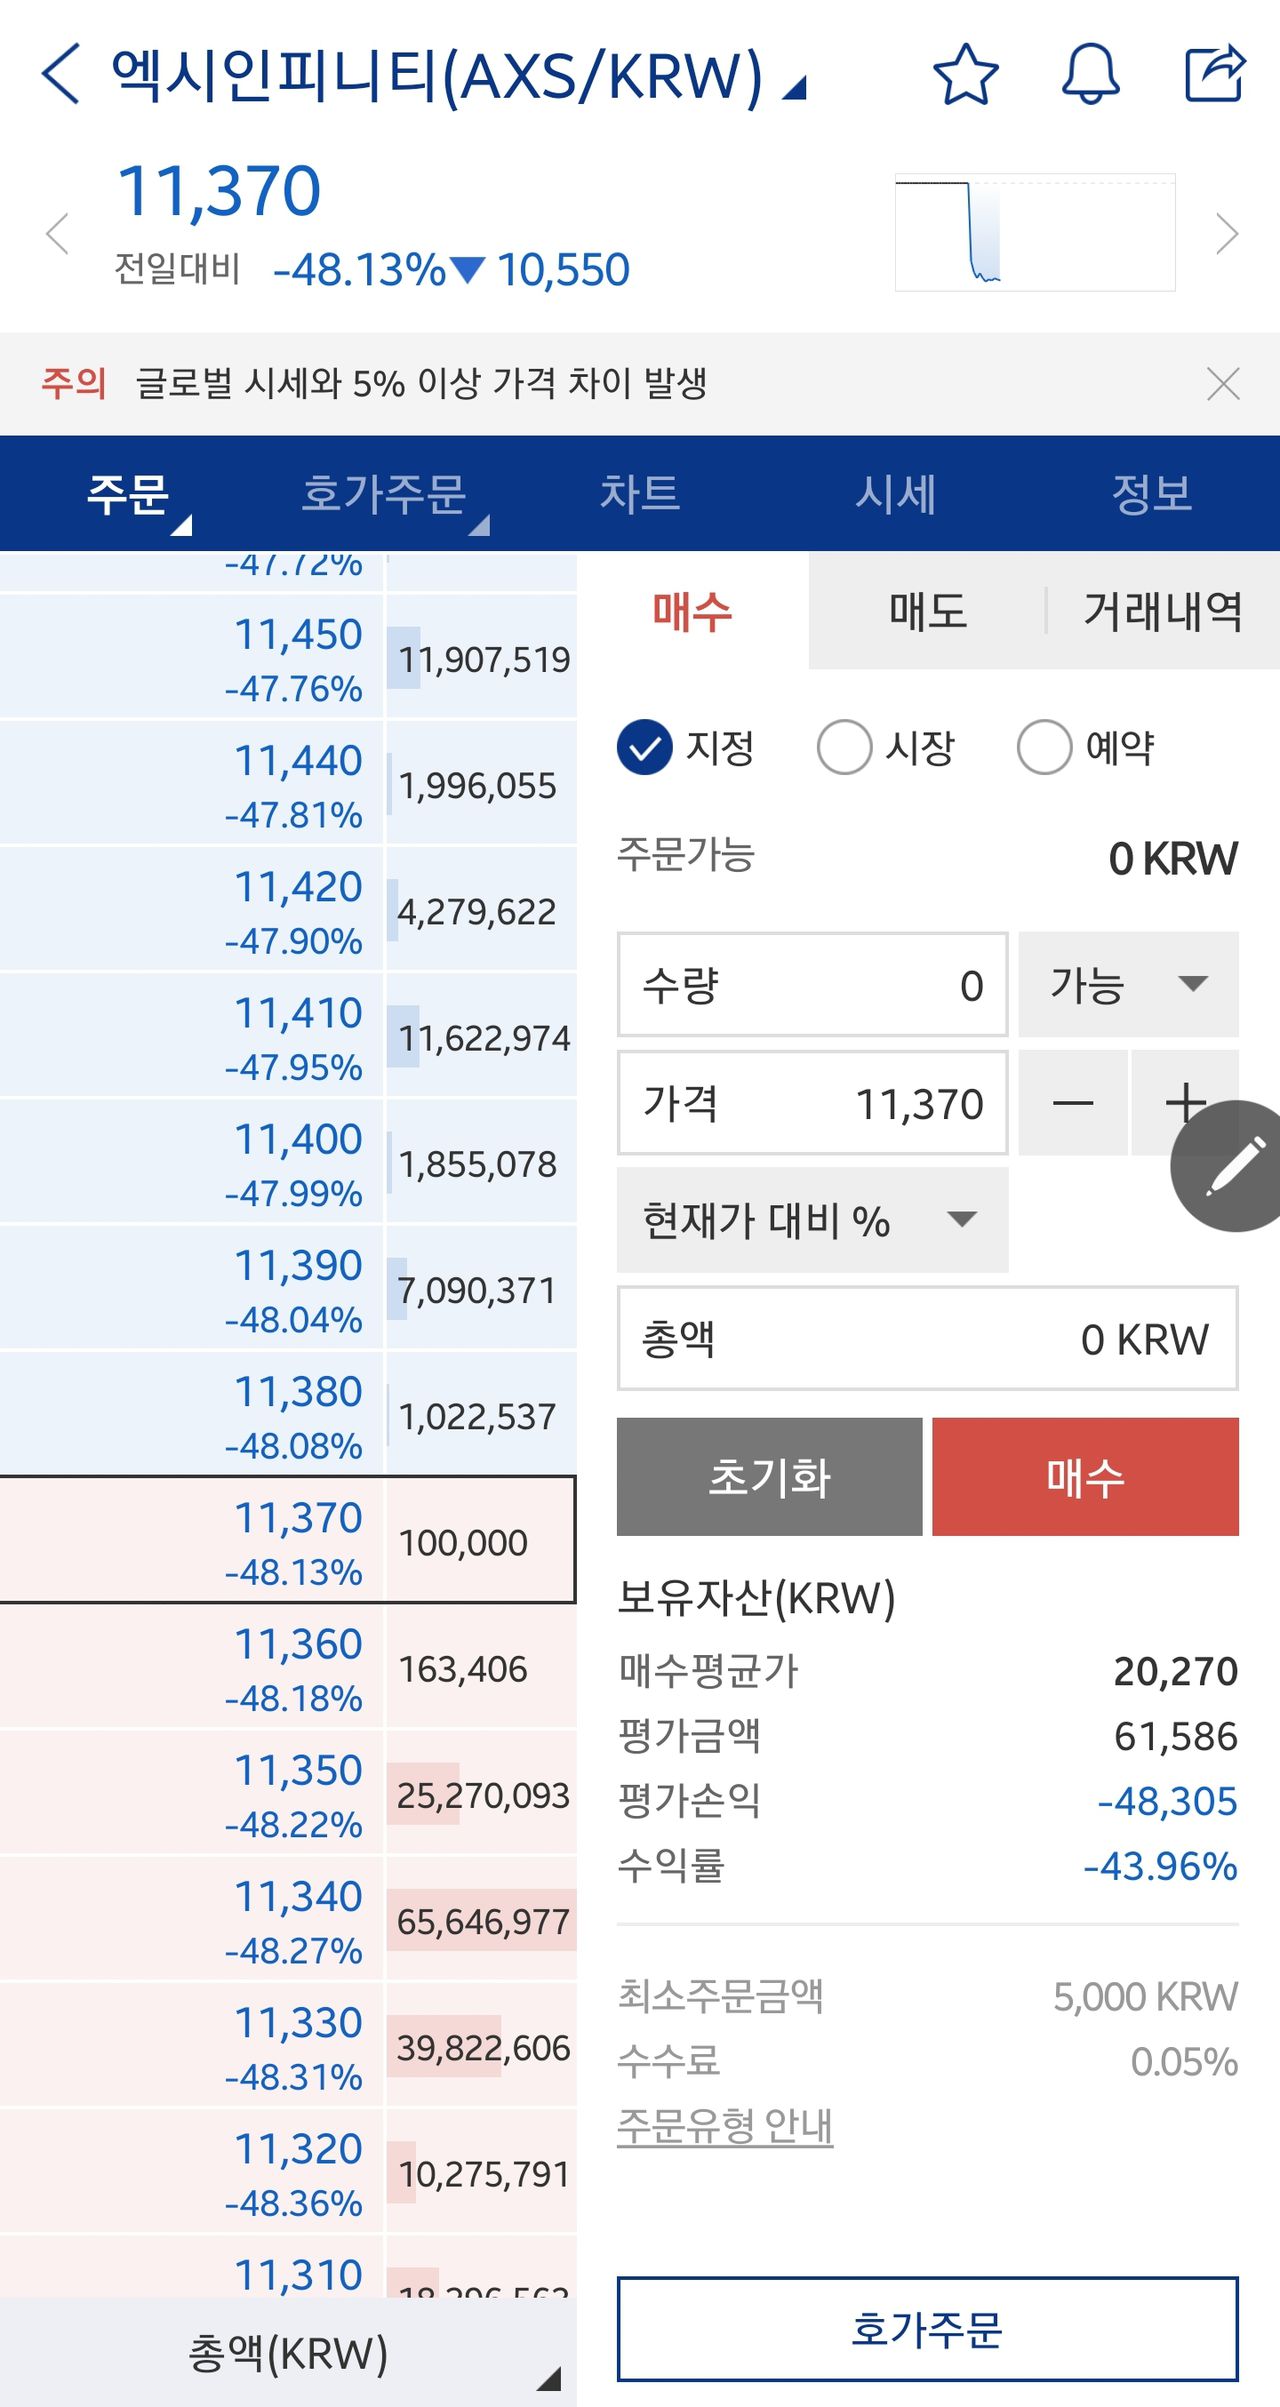This screenshot has width=1280, height=2407.
Task: Tap the share icon in header
Action: [1214, 74]
